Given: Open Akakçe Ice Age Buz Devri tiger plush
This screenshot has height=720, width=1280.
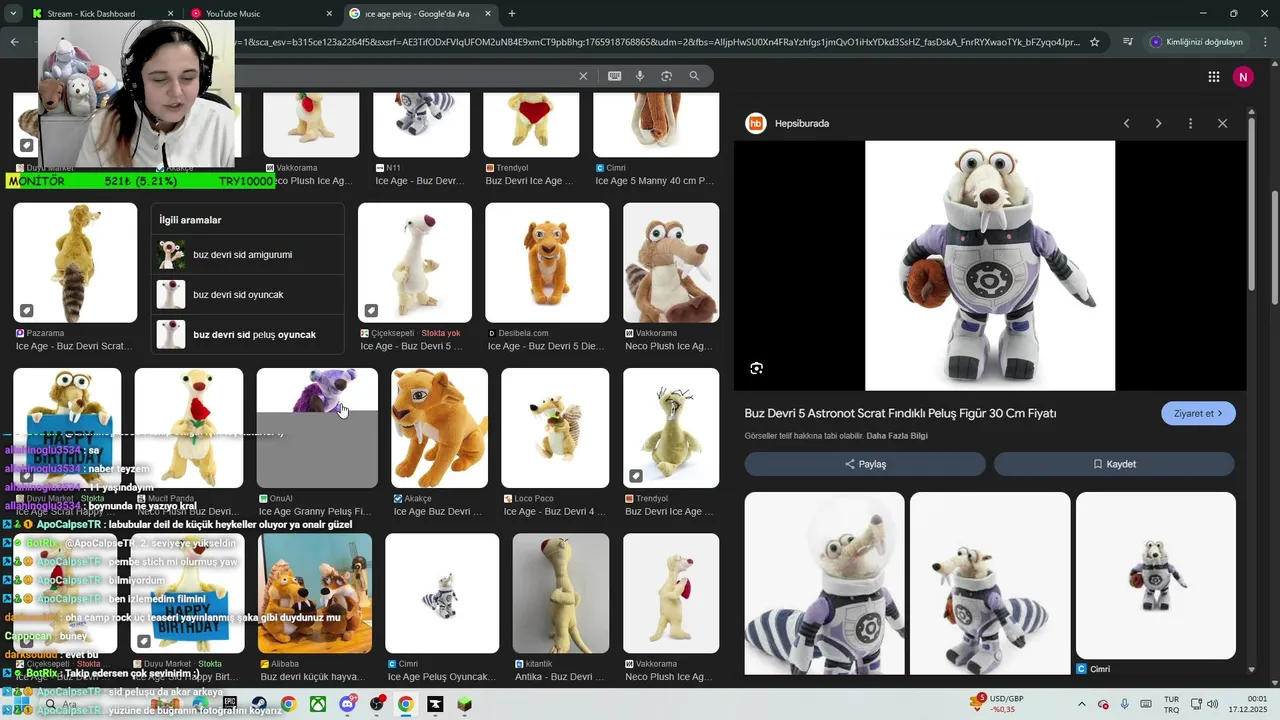Looking at the screenshot, I should click(439, 428).
